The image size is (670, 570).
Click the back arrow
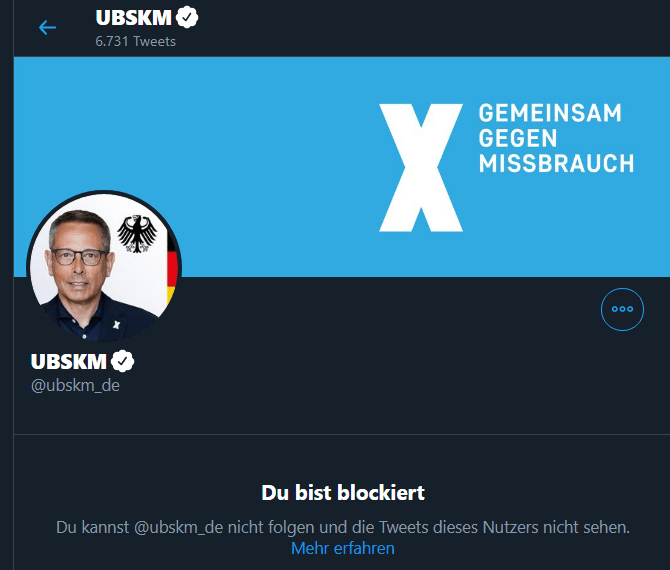[47, 27]
